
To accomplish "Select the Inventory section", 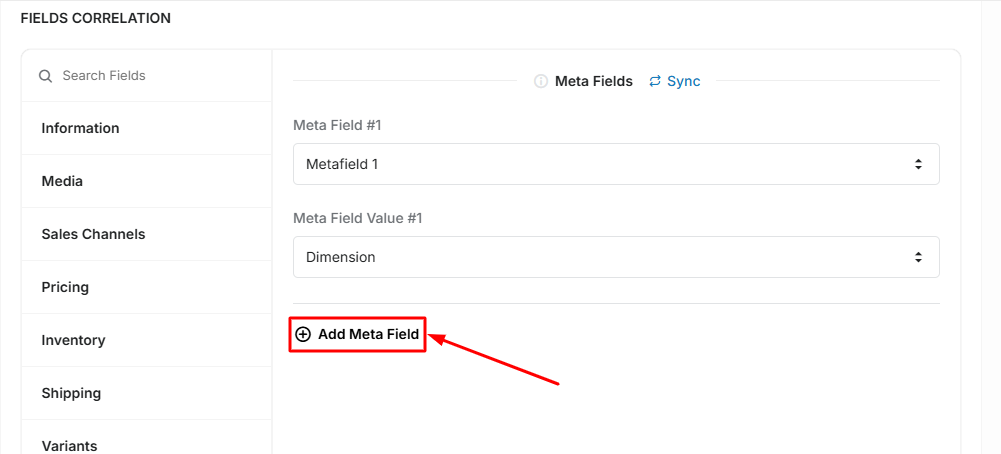I will pyautogui.click(x=147, y=340).
